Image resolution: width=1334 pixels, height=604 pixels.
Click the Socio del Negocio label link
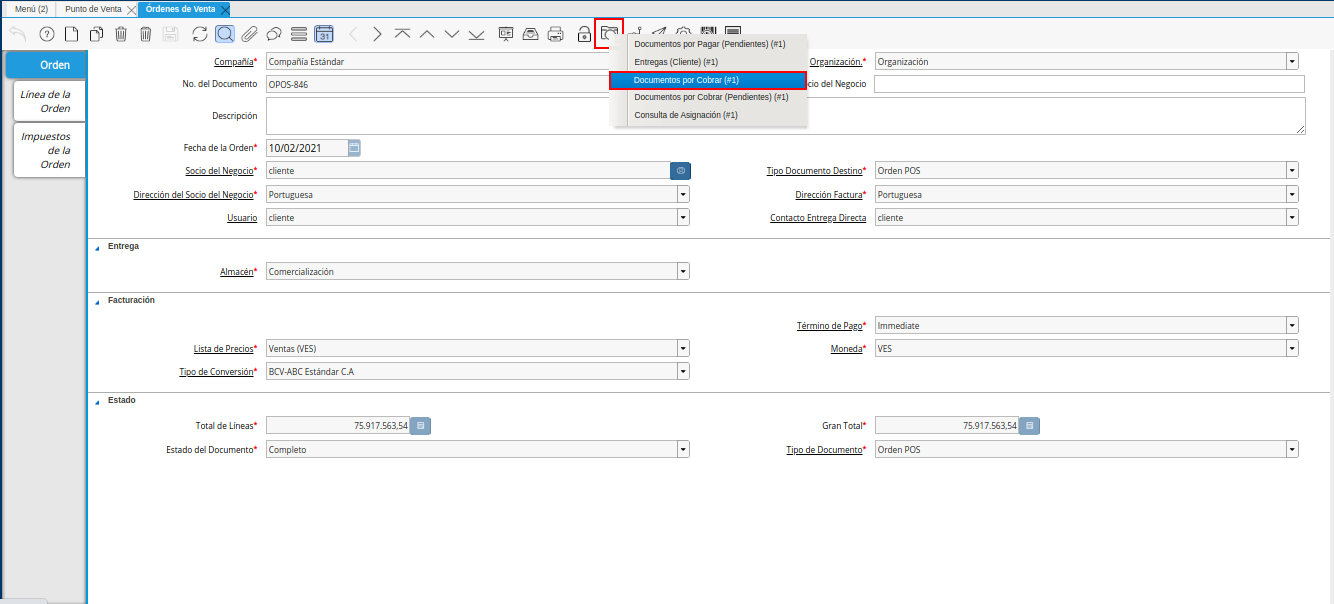219,171
